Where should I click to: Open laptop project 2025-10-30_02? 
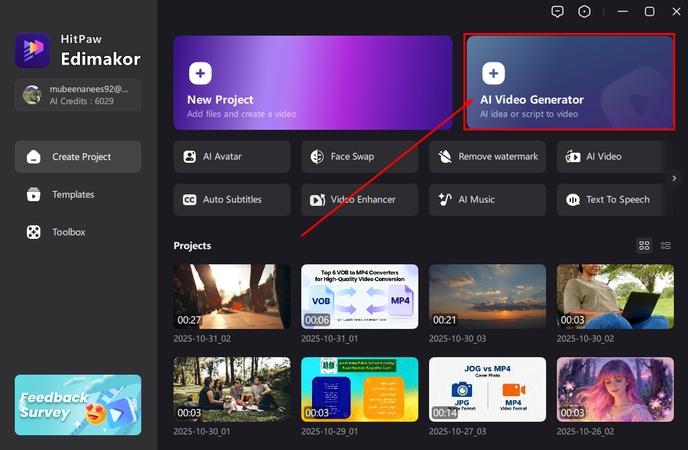615,296
